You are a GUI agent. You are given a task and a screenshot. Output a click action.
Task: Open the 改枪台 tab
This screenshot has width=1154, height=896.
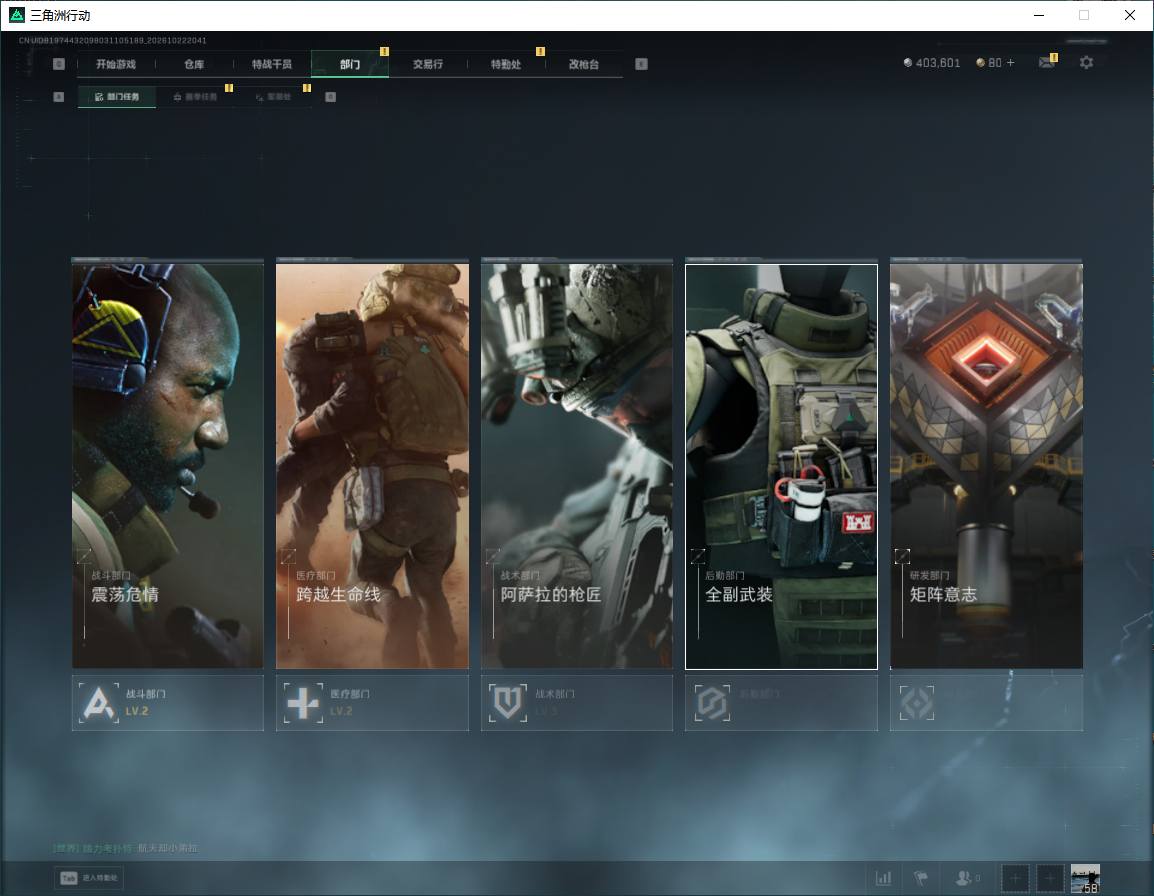pos(584,64)
